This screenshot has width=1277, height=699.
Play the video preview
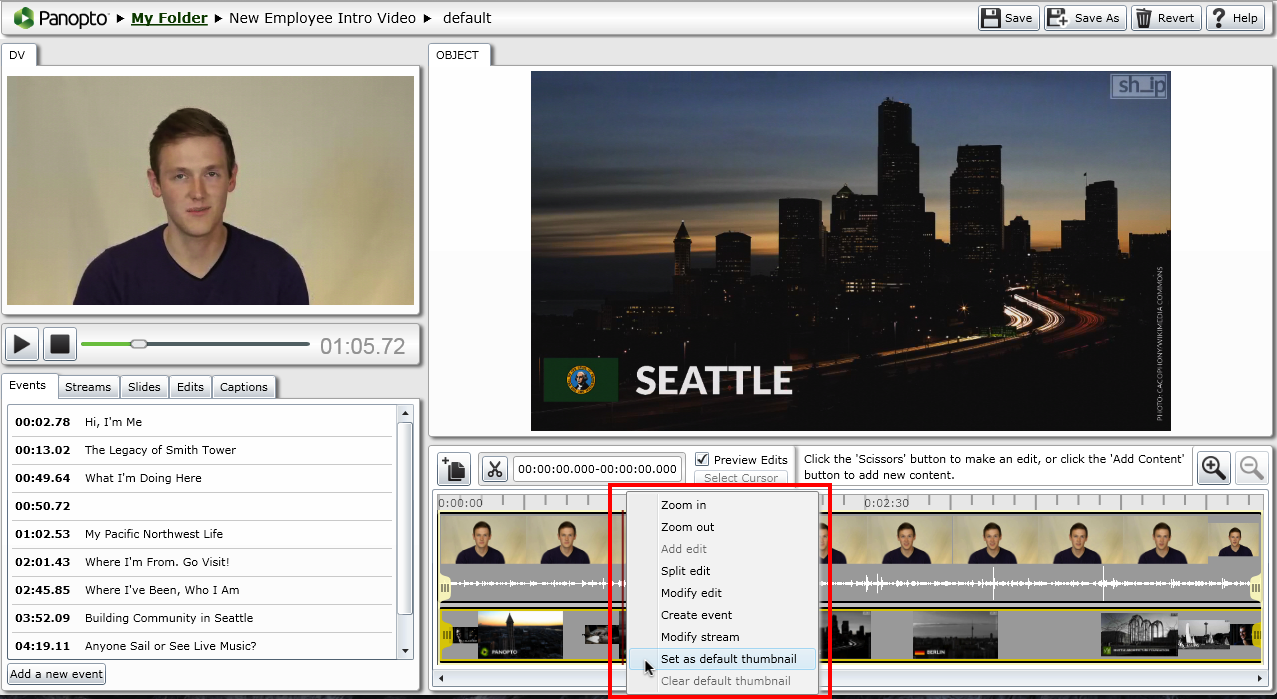22,345
